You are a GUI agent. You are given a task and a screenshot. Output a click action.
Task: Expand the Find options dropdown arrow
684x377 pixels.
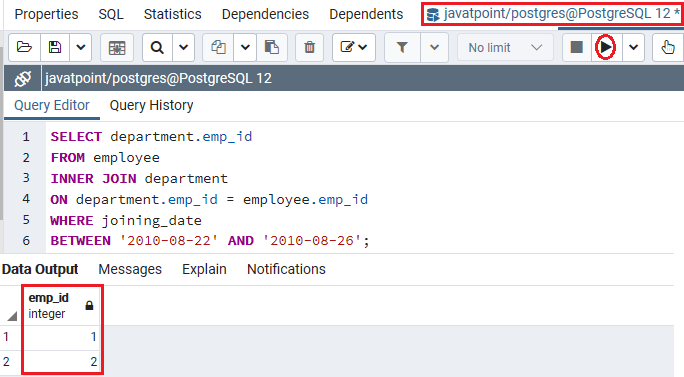184,47
